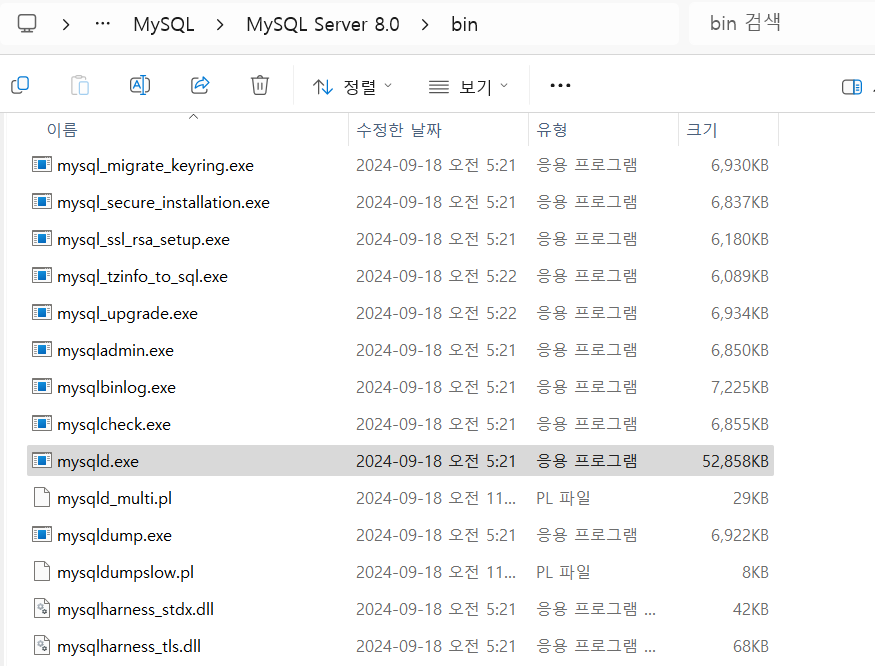Click file name mysql_secure_installation.exe

point(163,203)
